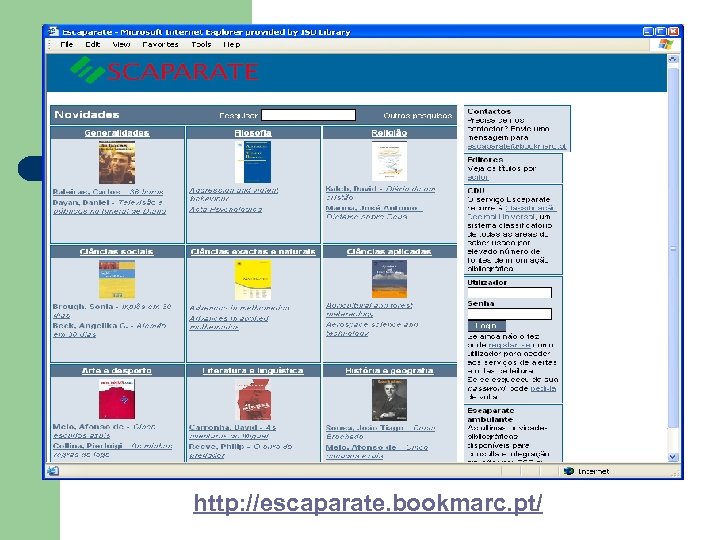Open the Tools menu
This screenshot has width=720, height=540.
pyautogui.click(x=202, y=45)
